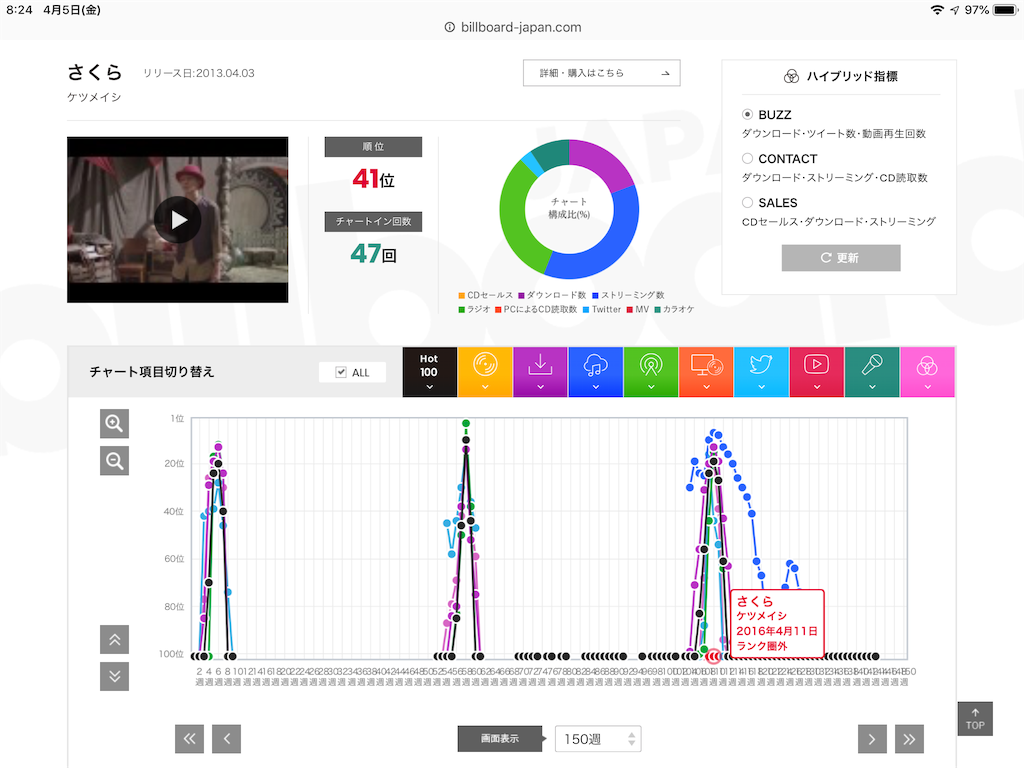The height and width of the screenshot is (768, 1024).
Task: Select the light blue Twitter bird tab
Action: point(761,372)
